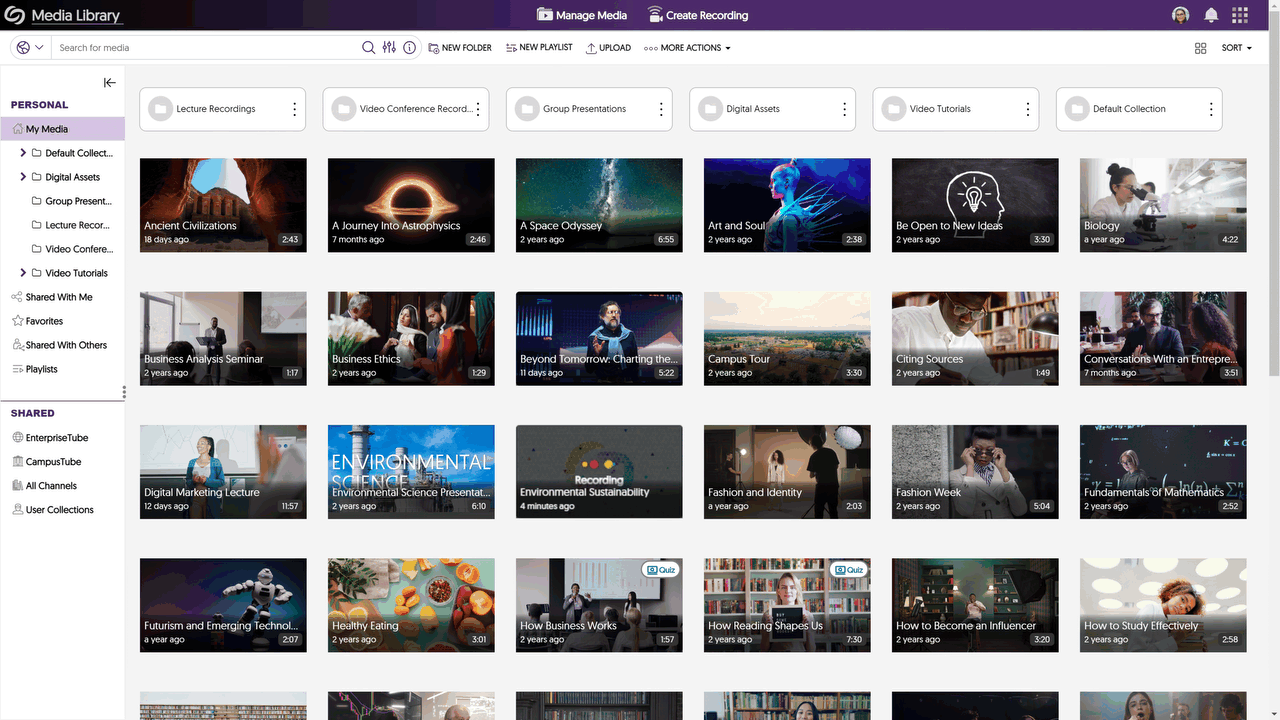1280x720 pixels.
Task: Open the SORT dropdown
Action: pos(1234,47)
